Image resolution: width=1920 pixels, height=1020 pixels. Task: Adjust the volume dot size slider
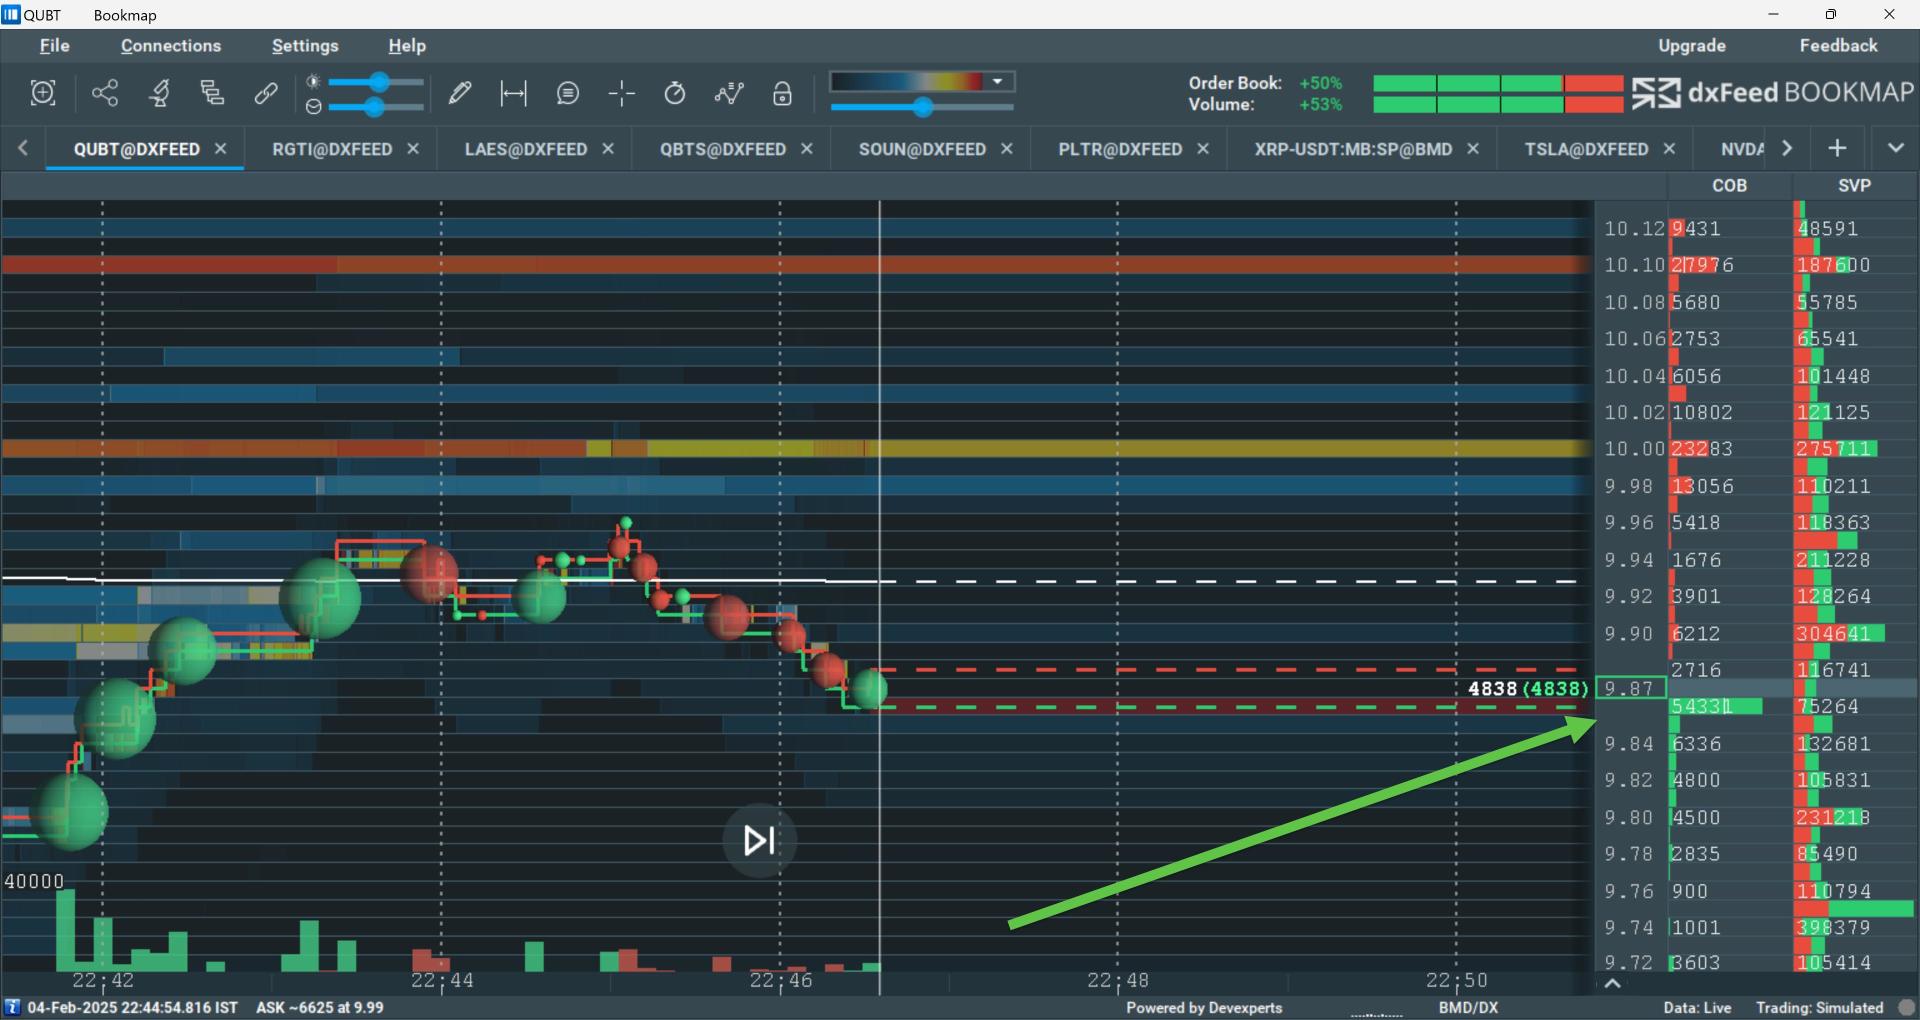[x=374, y=107]
